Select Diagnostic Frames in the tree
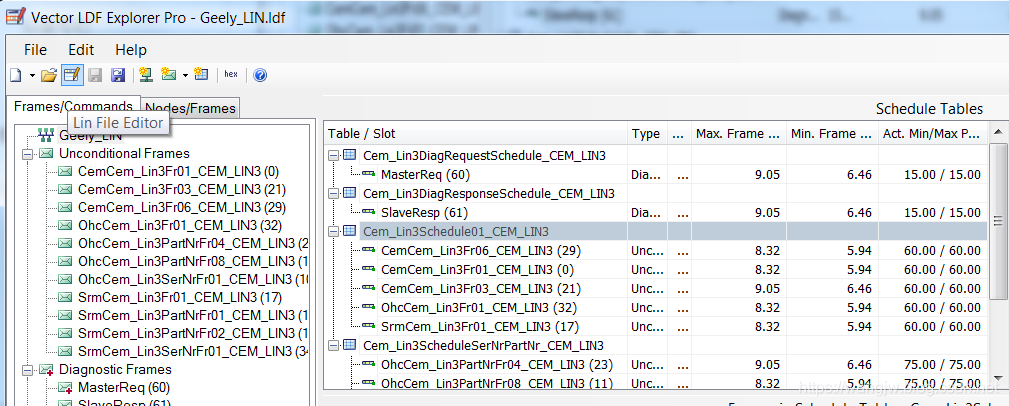The height and width of the screenshot is (406, 1009). click(x=115, y=370)
